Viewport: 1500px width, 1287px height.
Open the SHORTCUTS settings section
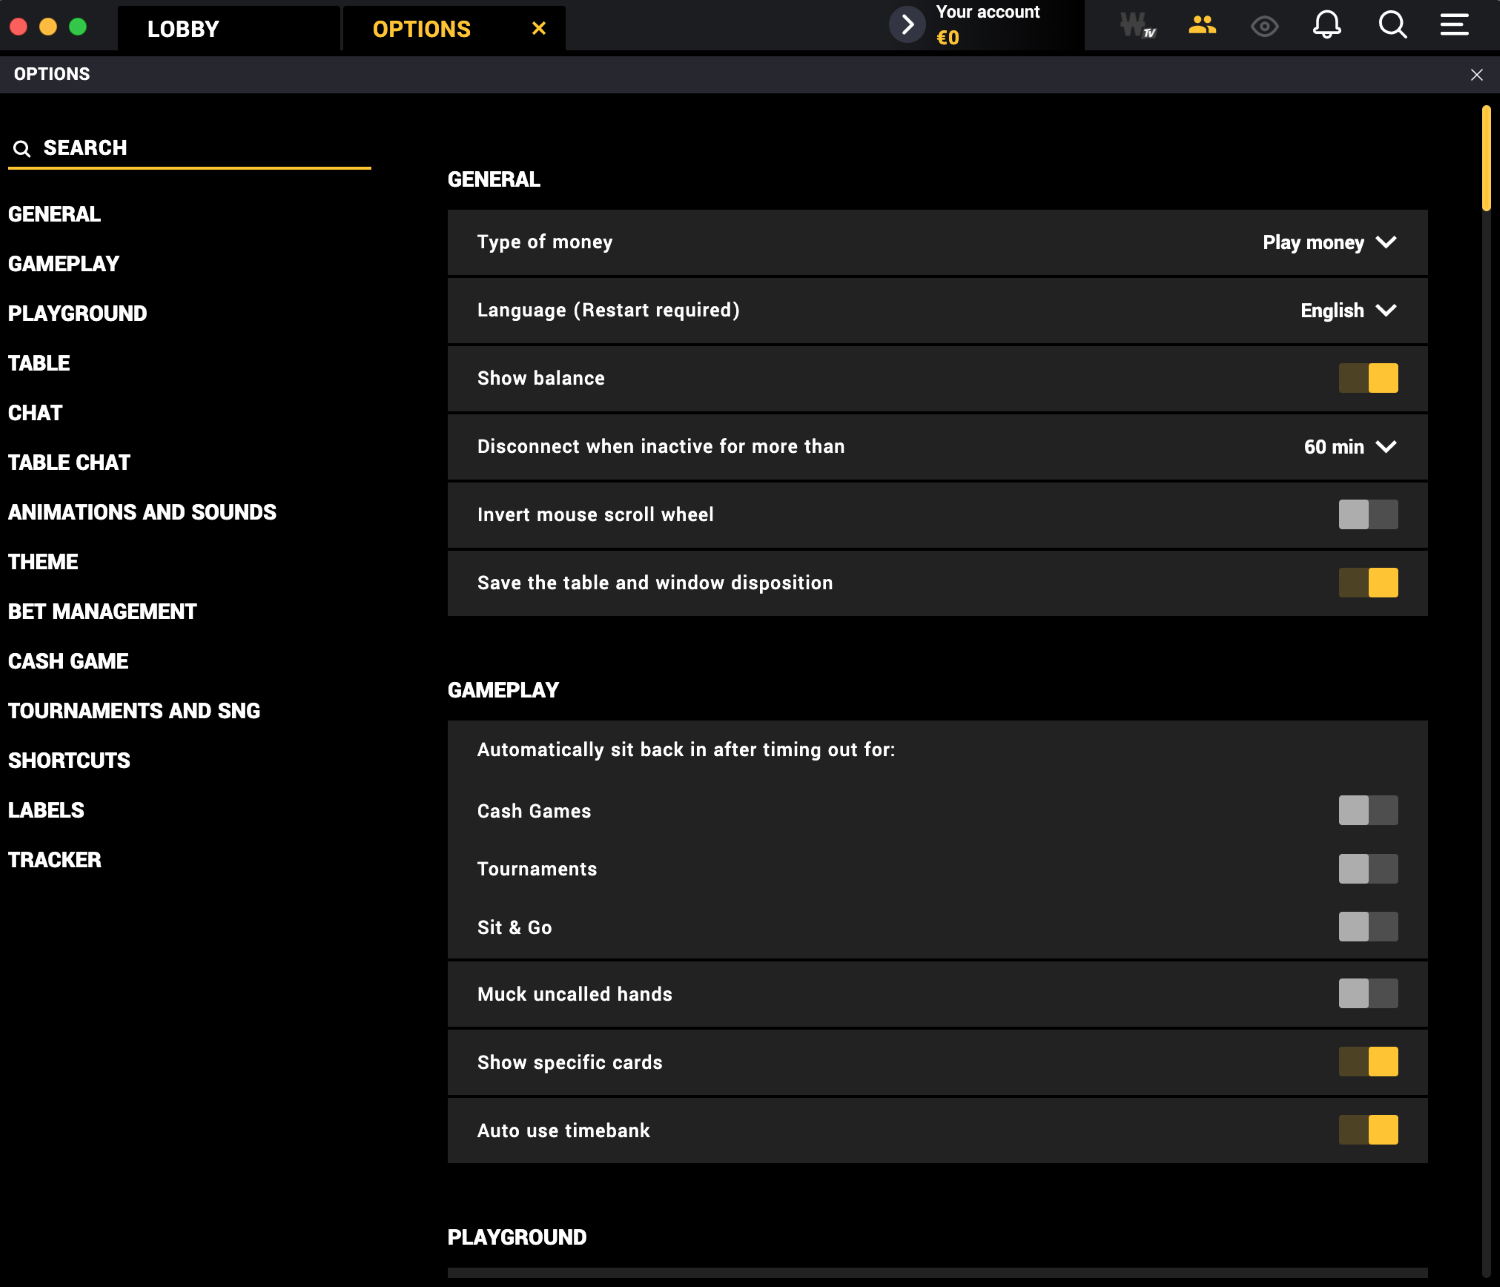click(68, 760)
